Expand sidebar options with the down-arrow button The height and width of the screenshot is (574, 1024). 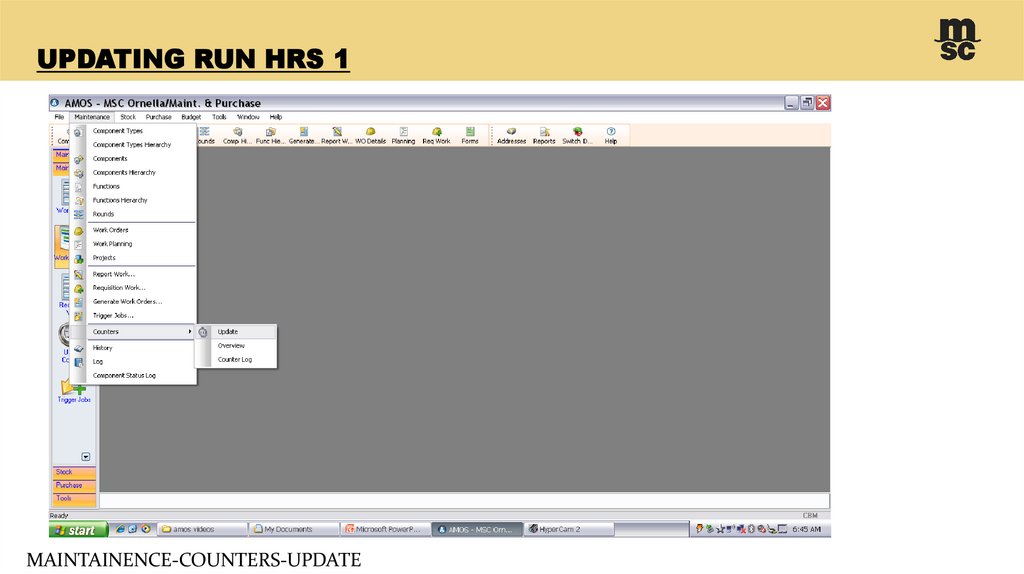86,456
